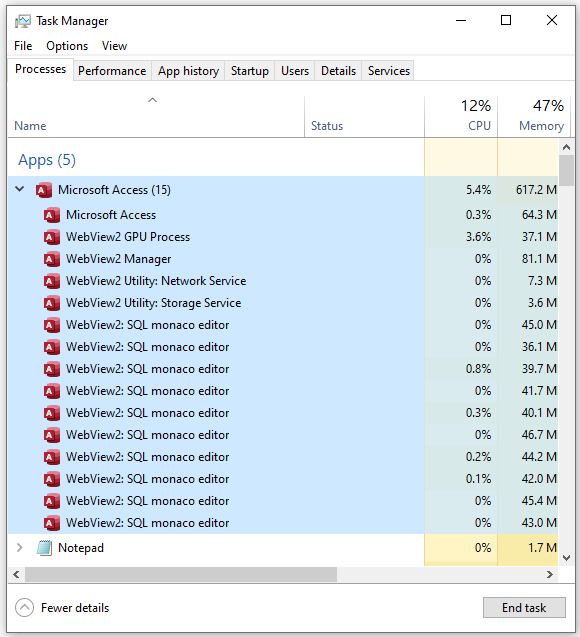
Task: Click the icon of the 36.1 M SQL monaco editor
Action: [x=52, y=347]
